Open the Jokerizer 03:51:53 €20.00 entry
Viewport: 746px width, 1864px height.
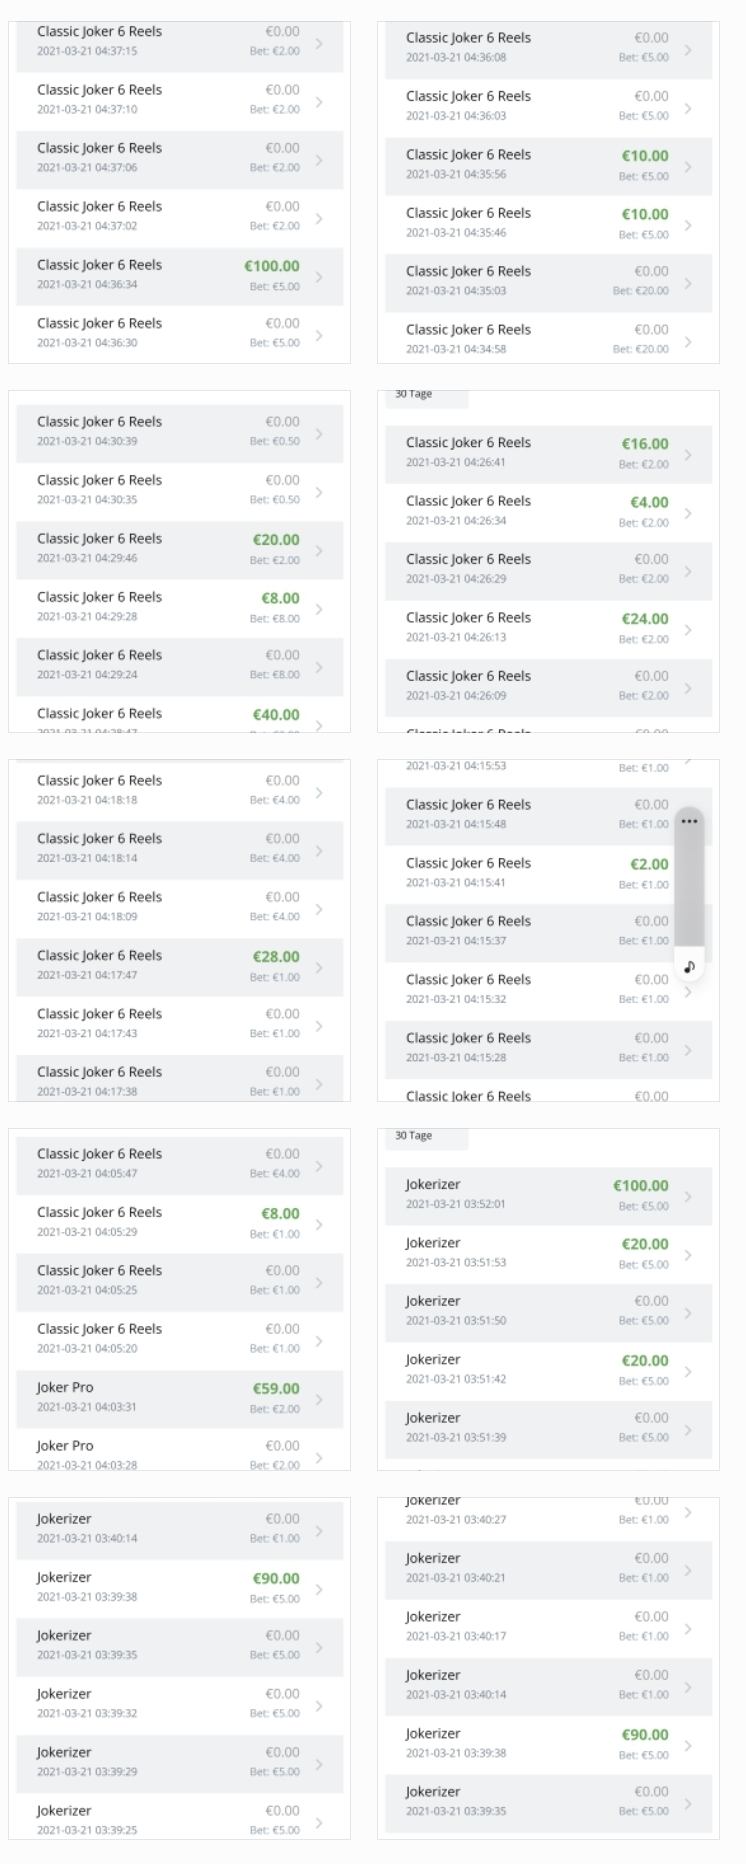tap(548, 1254)
